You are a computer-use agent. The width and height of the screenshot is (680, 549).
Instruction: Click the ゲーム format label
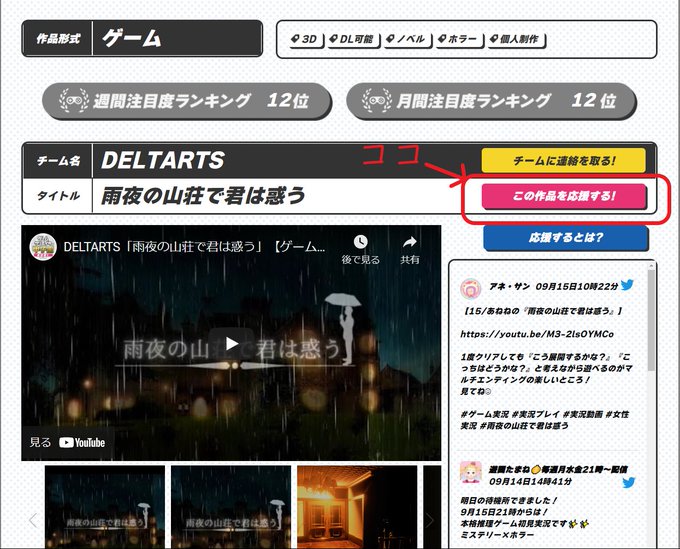pyautogui.click(x=132, y=38)
